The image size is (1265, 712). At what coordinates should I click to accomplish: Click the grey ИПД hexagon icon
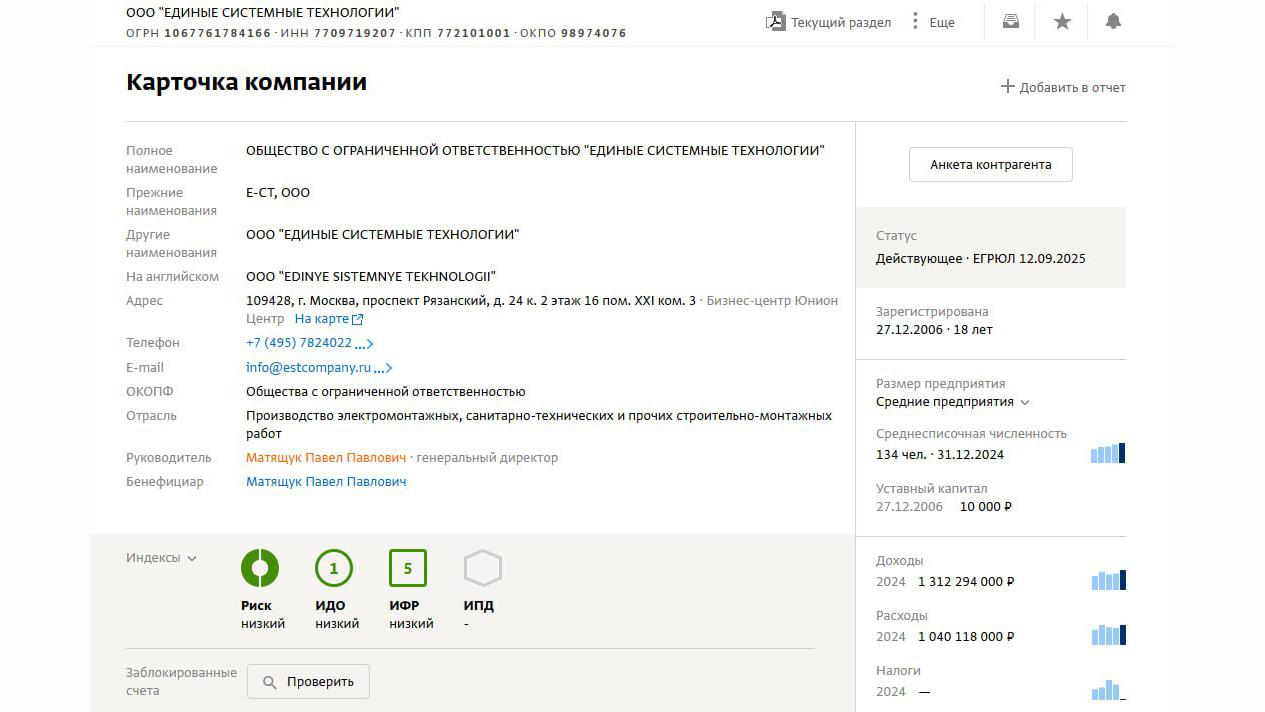point(482,569)
